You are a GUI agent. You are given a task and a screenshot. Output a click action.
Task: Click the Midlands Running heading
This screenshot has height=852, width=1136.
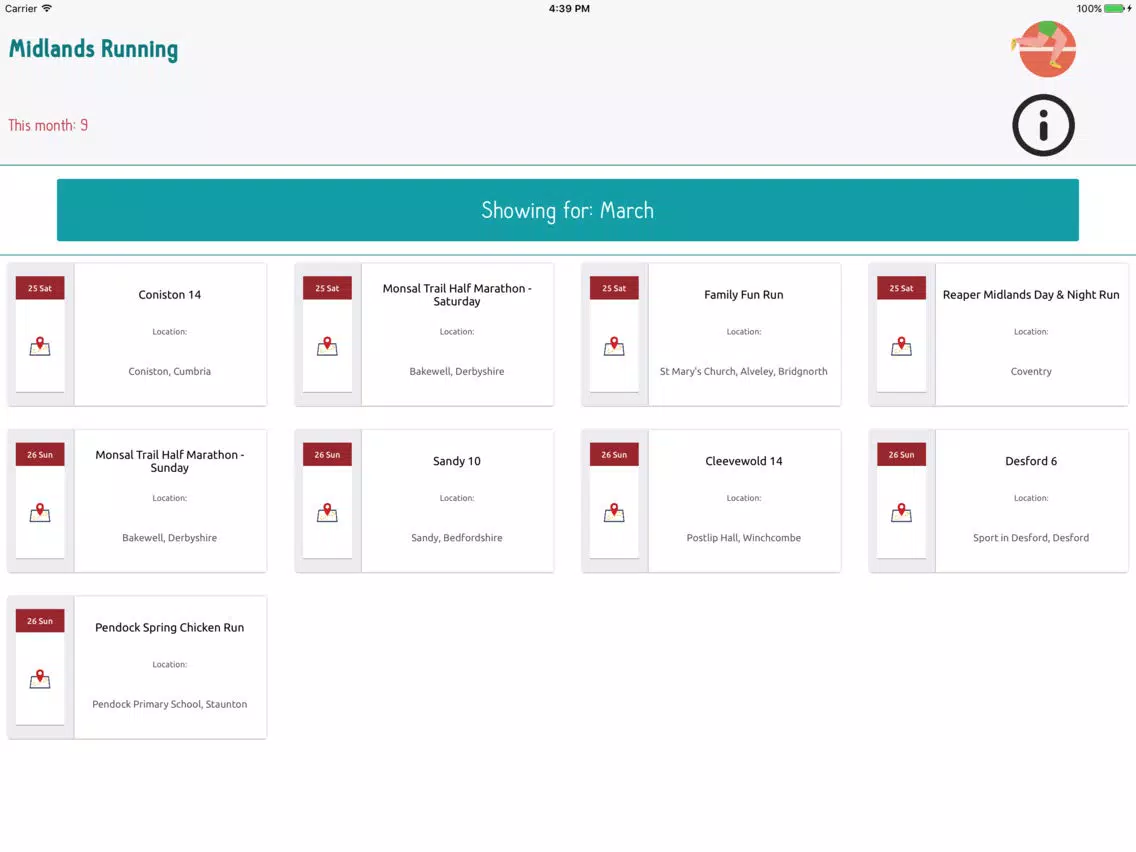pyautogui.click(x=93, y=49)
